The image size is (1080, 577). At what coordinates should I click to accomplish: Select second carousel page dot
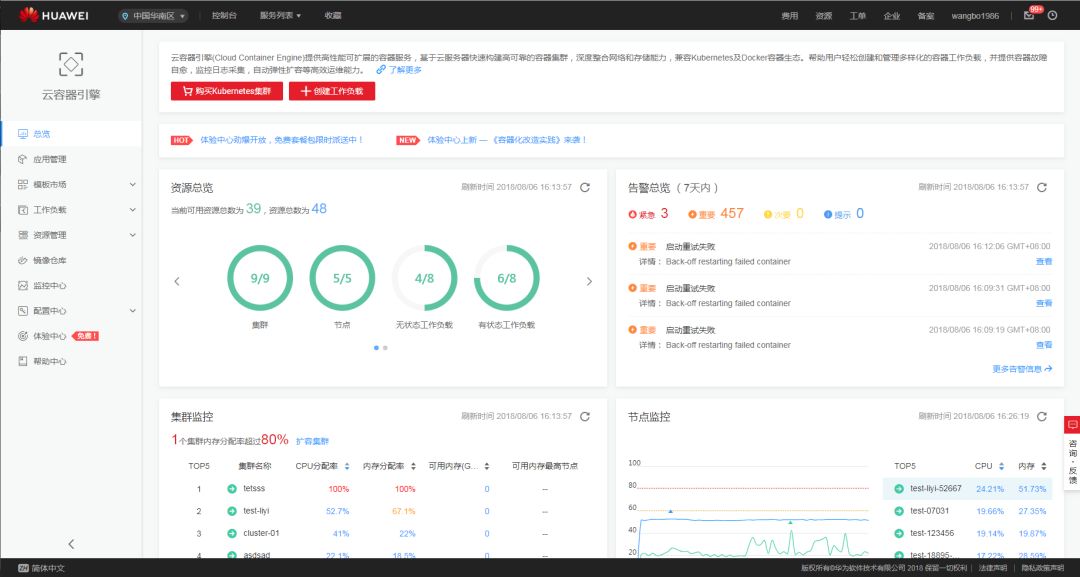point(385,348)
